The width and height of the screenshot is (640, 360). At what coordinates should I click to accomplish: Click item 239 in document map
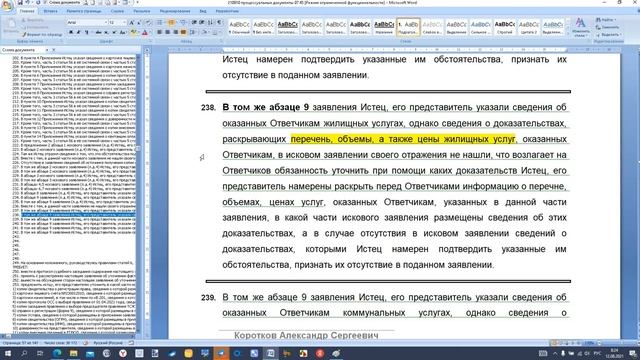[x=74, y=219]
